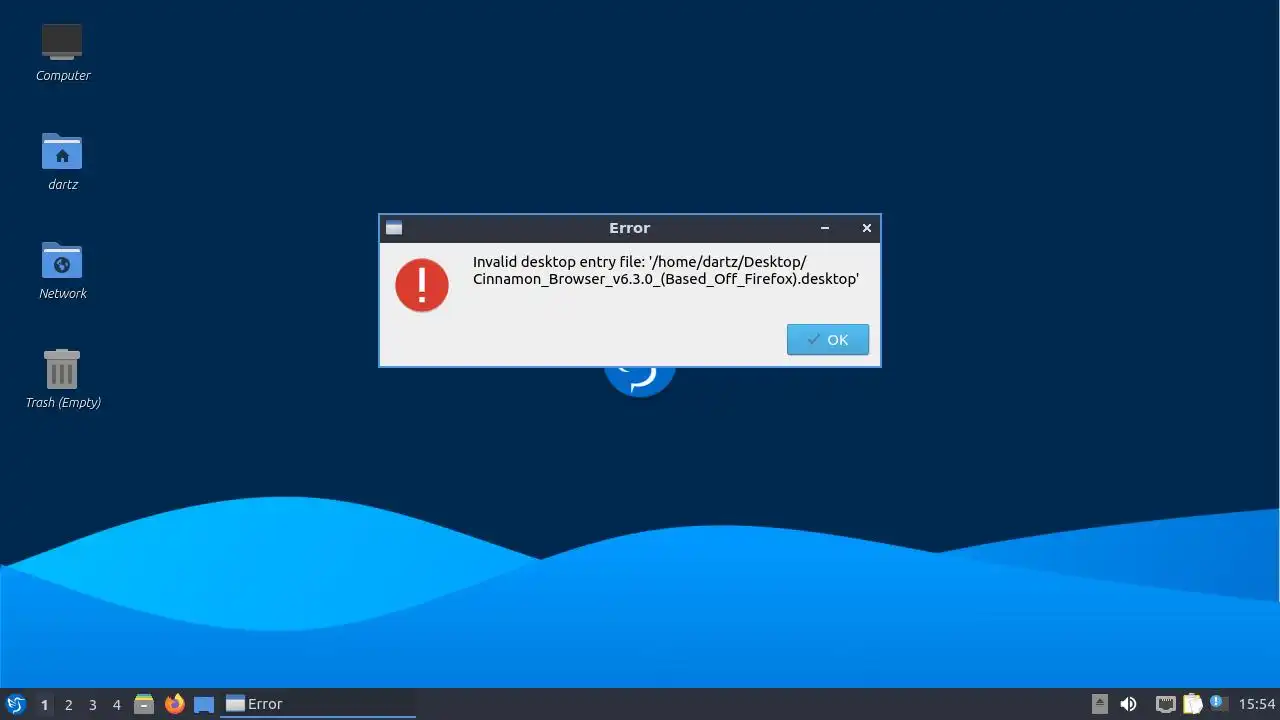The image size is (1280, 720).
Task: Open the wired network tray icon
Action: tap(1165, 704)
